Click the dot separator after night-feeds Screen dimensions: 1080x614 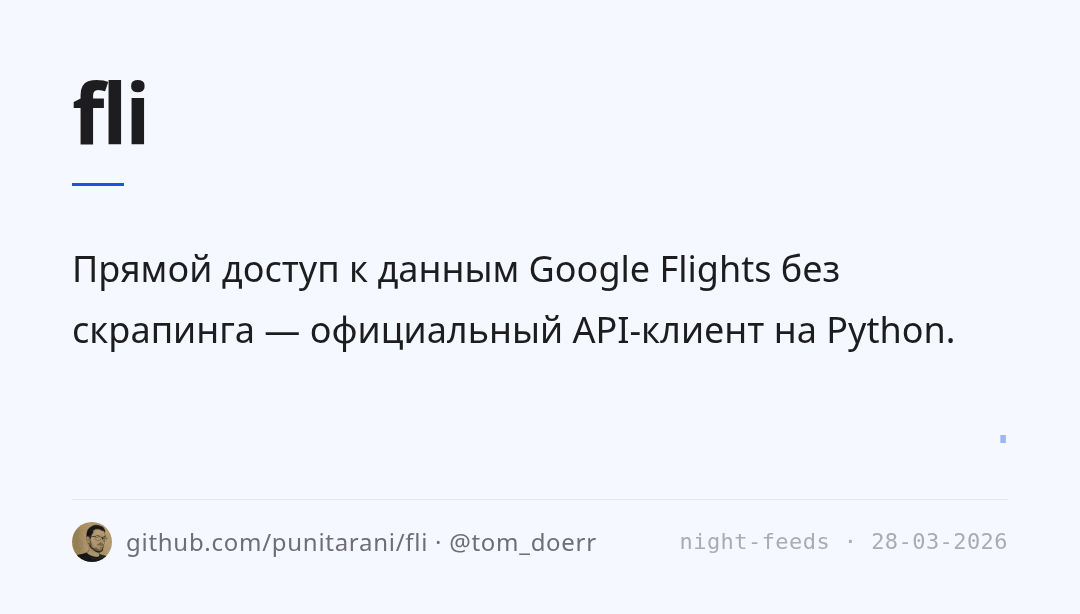[x=850, y=542]
